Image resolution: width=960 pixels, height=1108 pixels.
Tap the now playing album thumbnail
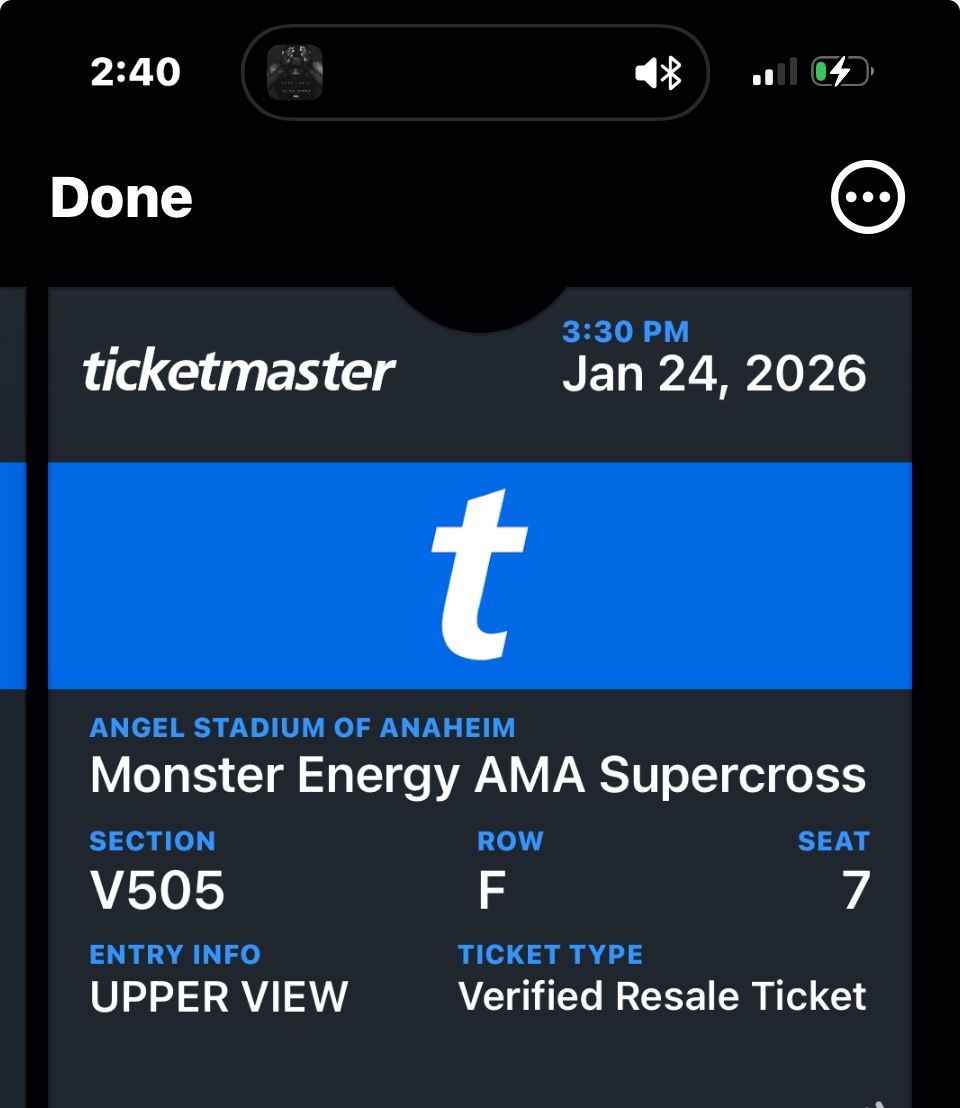pos(294,72)
